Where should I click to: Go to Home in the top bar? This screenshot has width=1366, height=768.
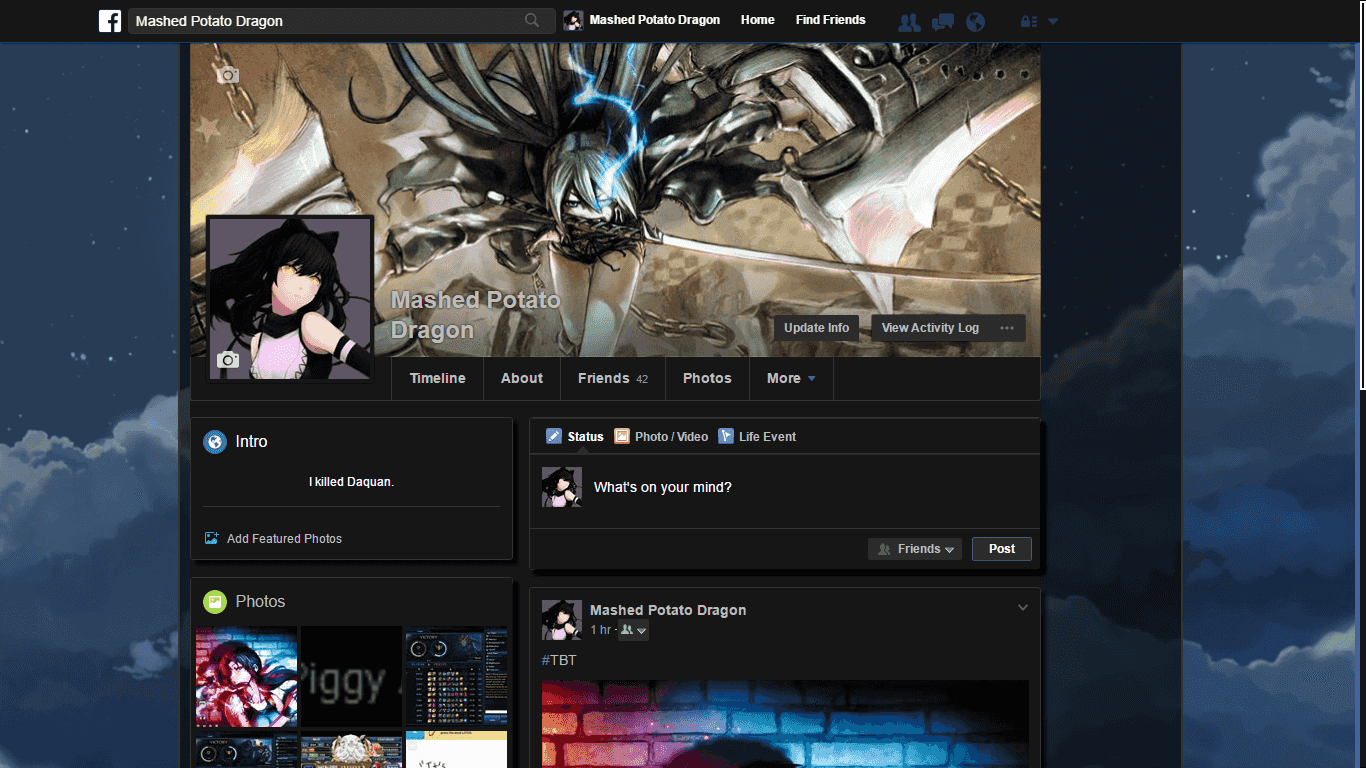(x=758, y=20)
